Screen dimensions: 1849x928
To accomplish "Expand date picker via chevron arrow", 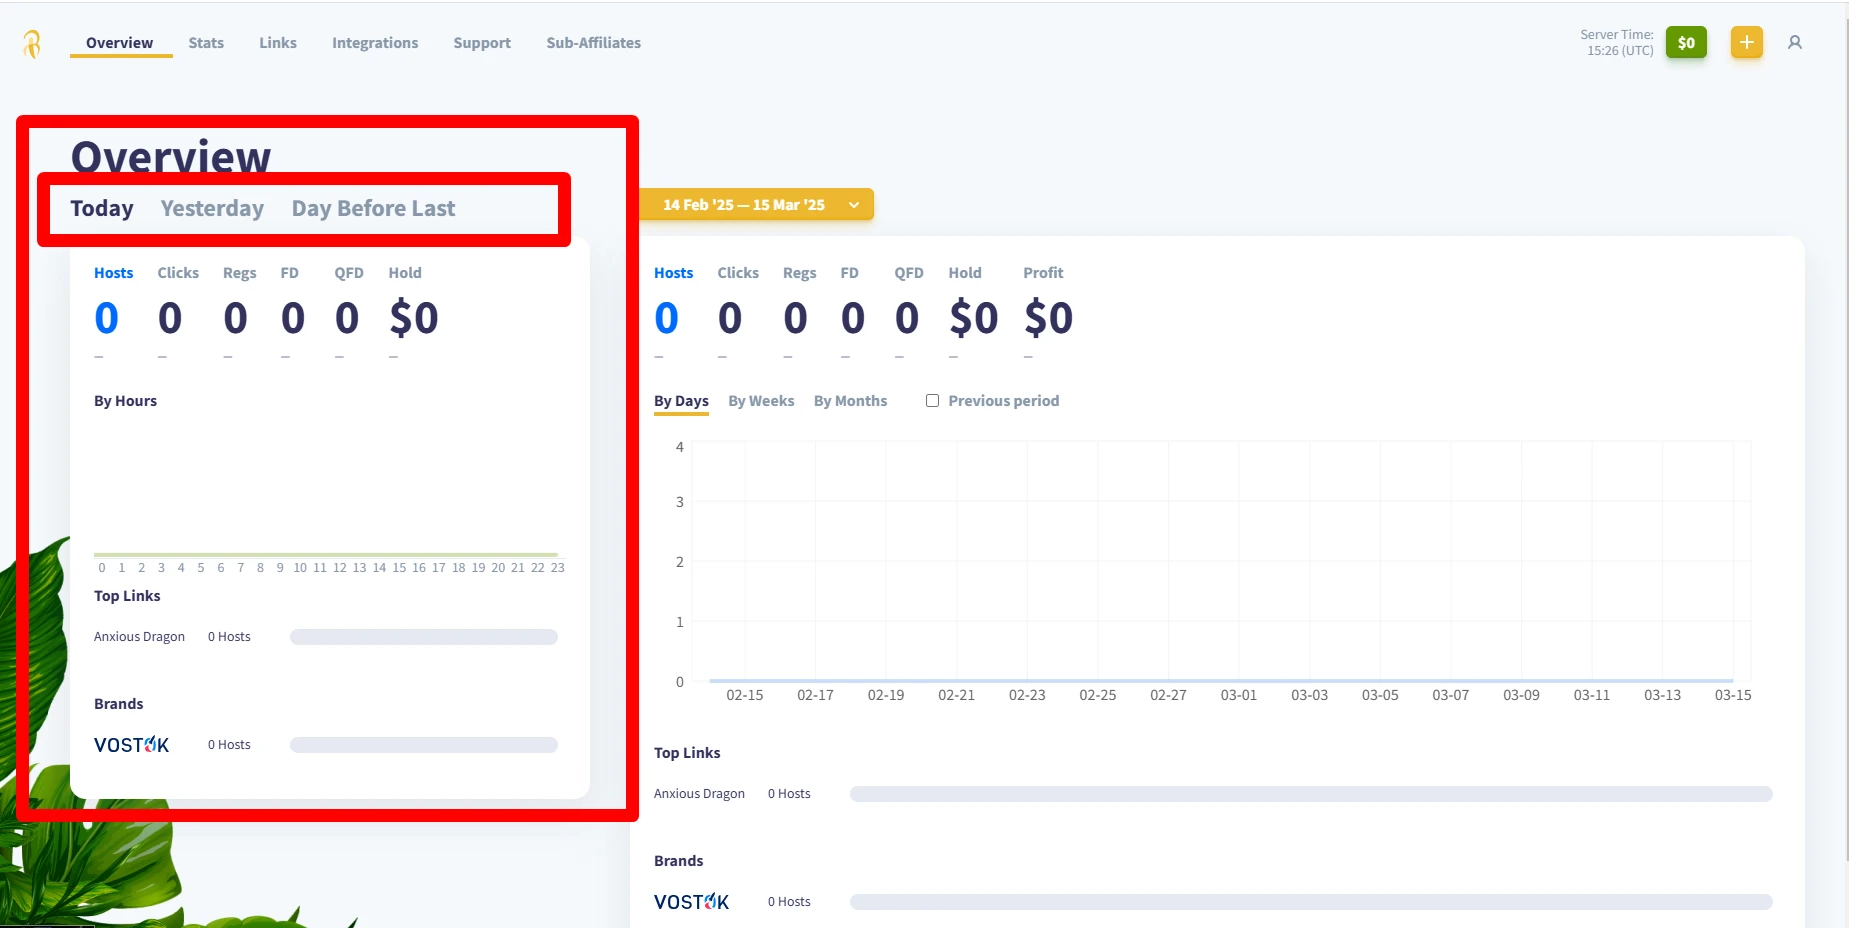I will coord(854,205).
